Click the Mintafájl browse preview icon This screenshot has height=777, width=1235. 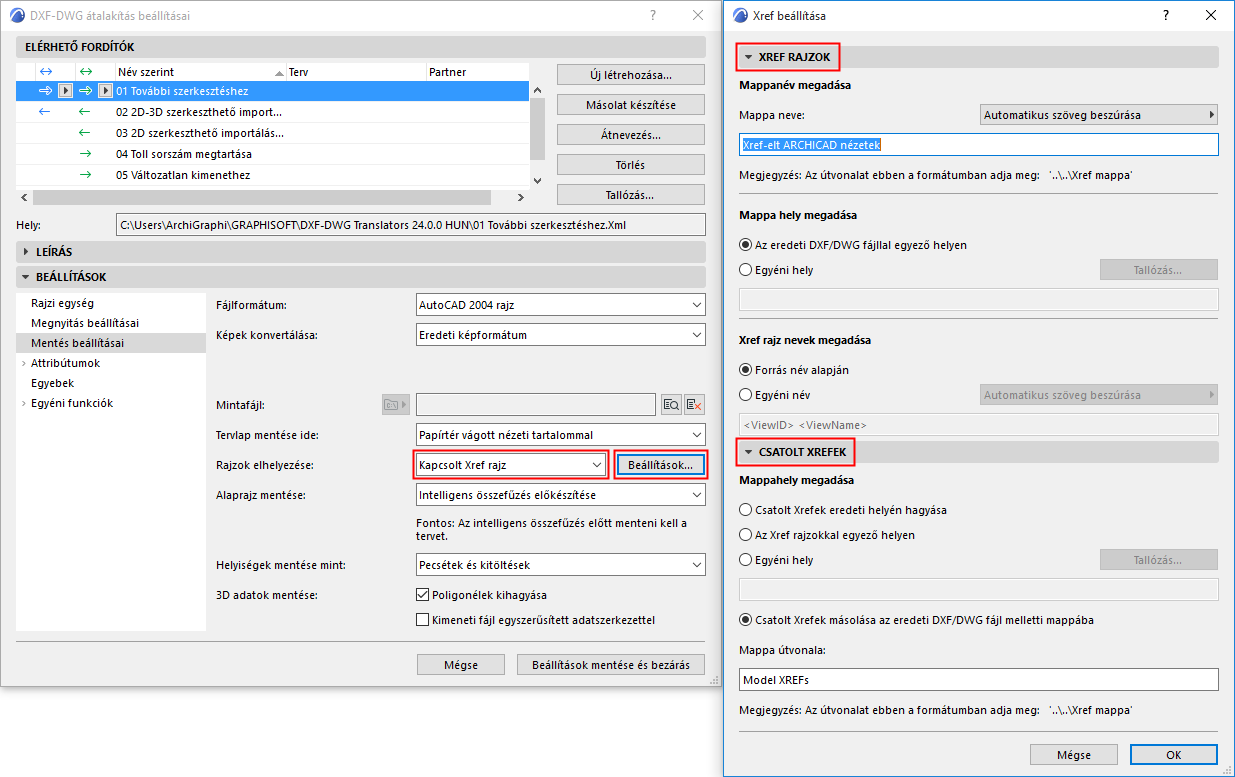pyautogui.click(x=671, y=404)
